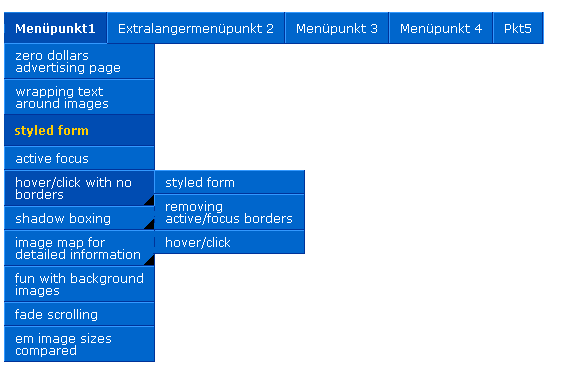
Task: Click submenu arrow on shadow boxing item
Action: tap(150, 225)
